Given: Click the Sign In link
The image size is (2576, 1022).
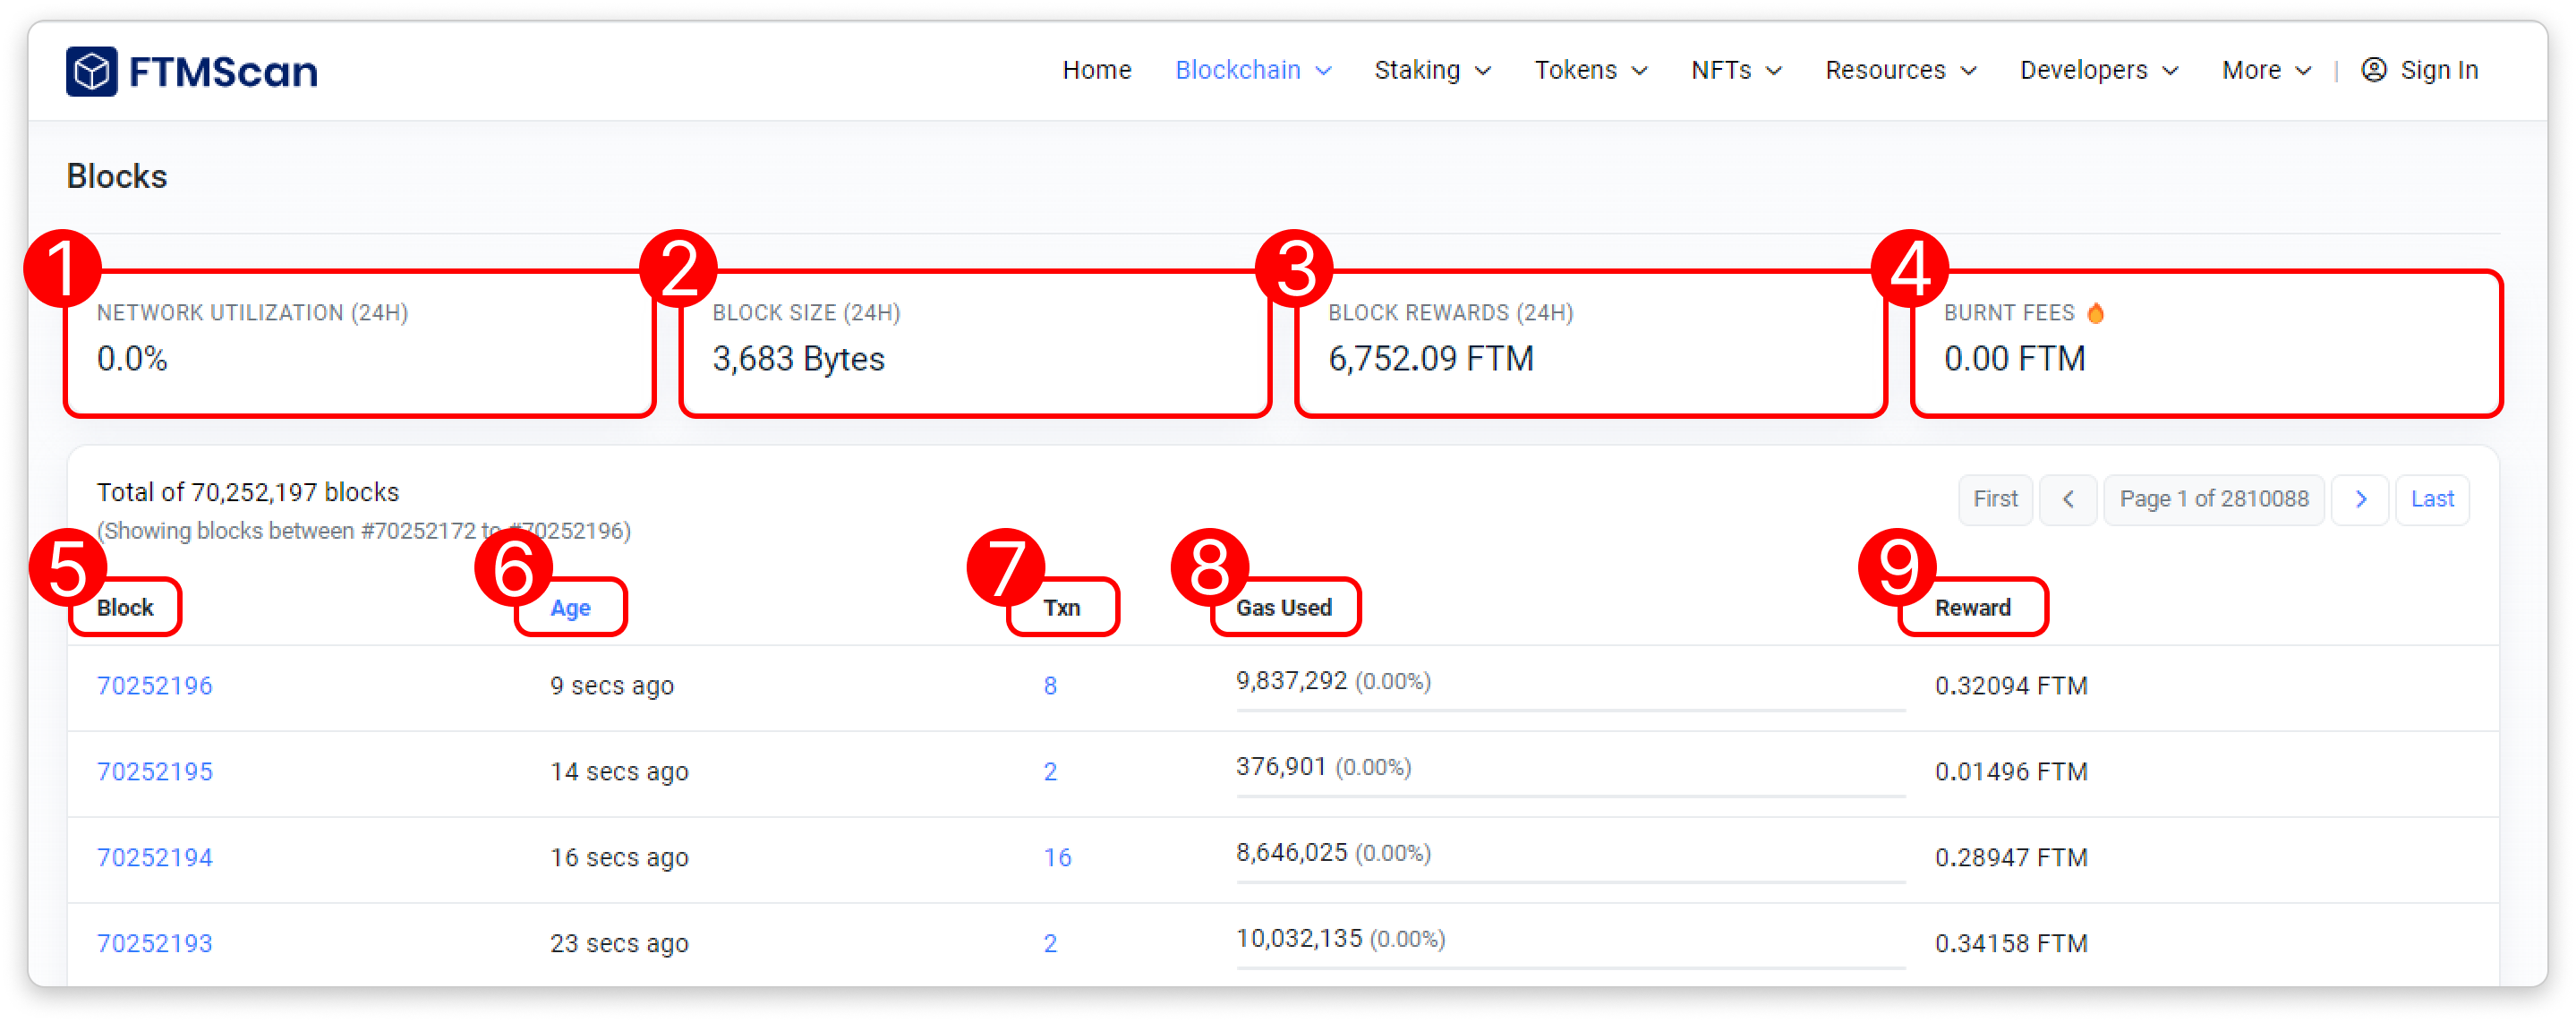Looking at the screenshot, I should point(2438,70).
